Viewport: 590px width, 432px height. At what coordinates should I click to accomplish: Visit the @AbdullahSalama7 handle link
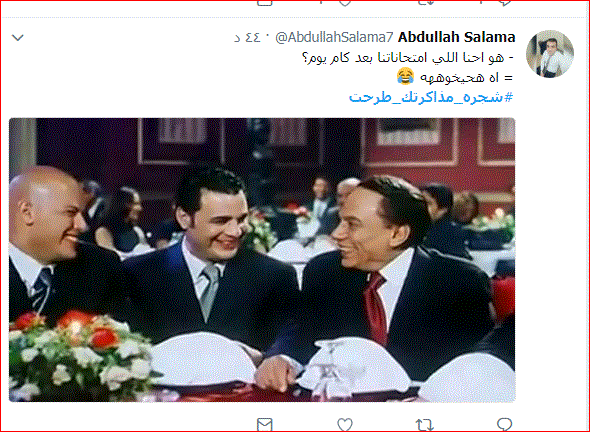[334, 38]
